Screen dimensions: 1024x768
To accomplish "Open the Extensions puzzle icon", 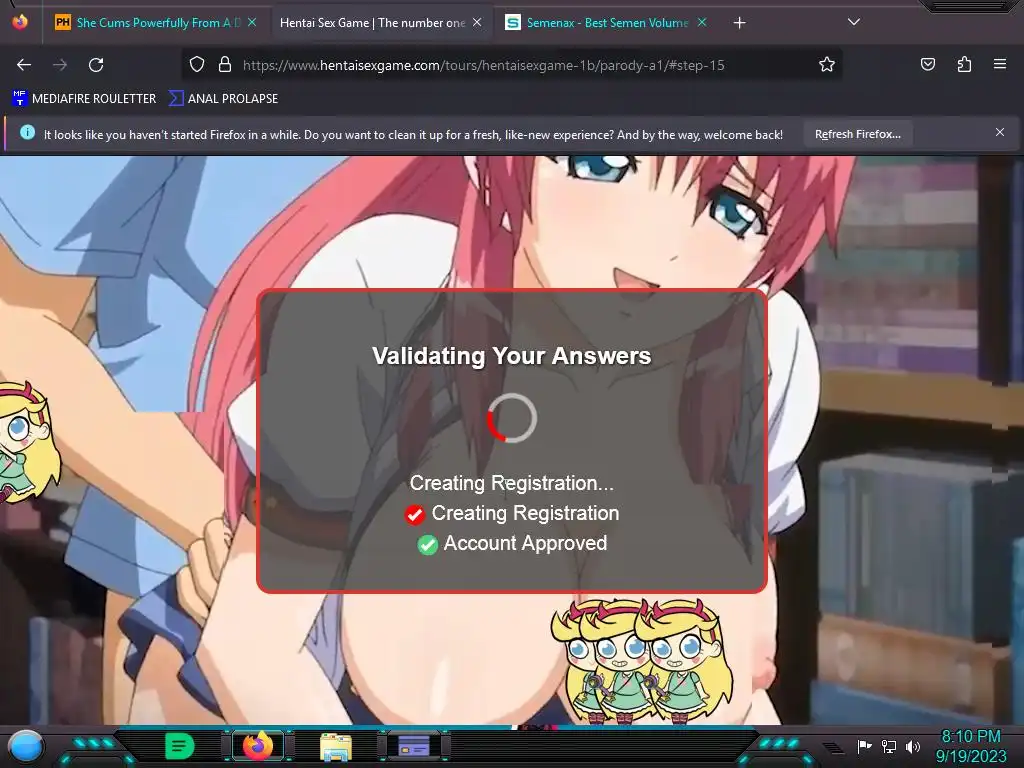I will [964, 65].
